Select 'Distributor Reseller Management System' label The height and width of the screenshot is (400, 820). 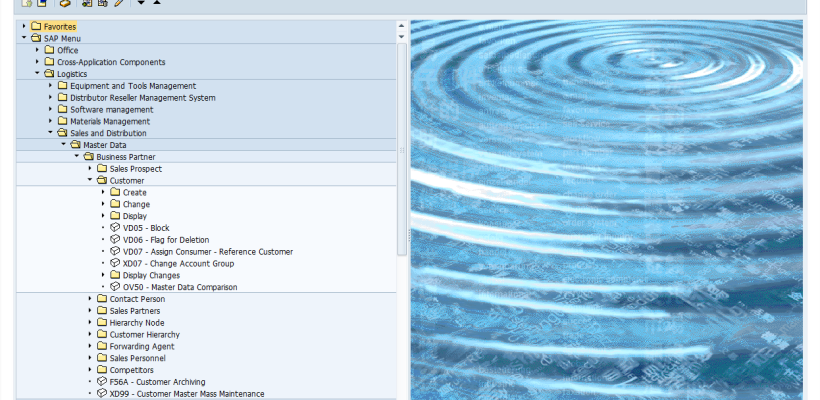(x=143, y=98)
